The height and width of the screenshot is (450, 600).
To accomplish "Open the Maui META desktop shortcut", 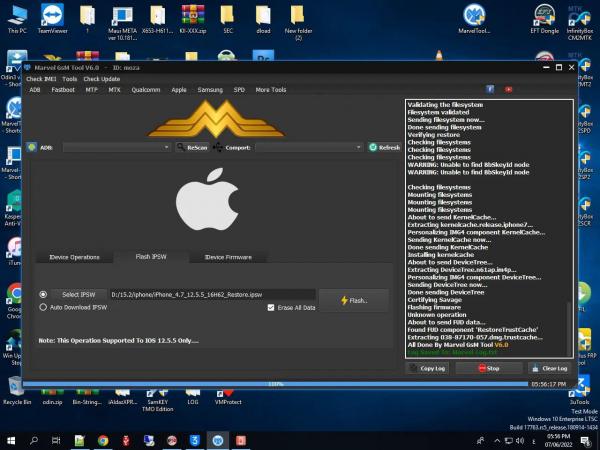I will pos(122,22).
